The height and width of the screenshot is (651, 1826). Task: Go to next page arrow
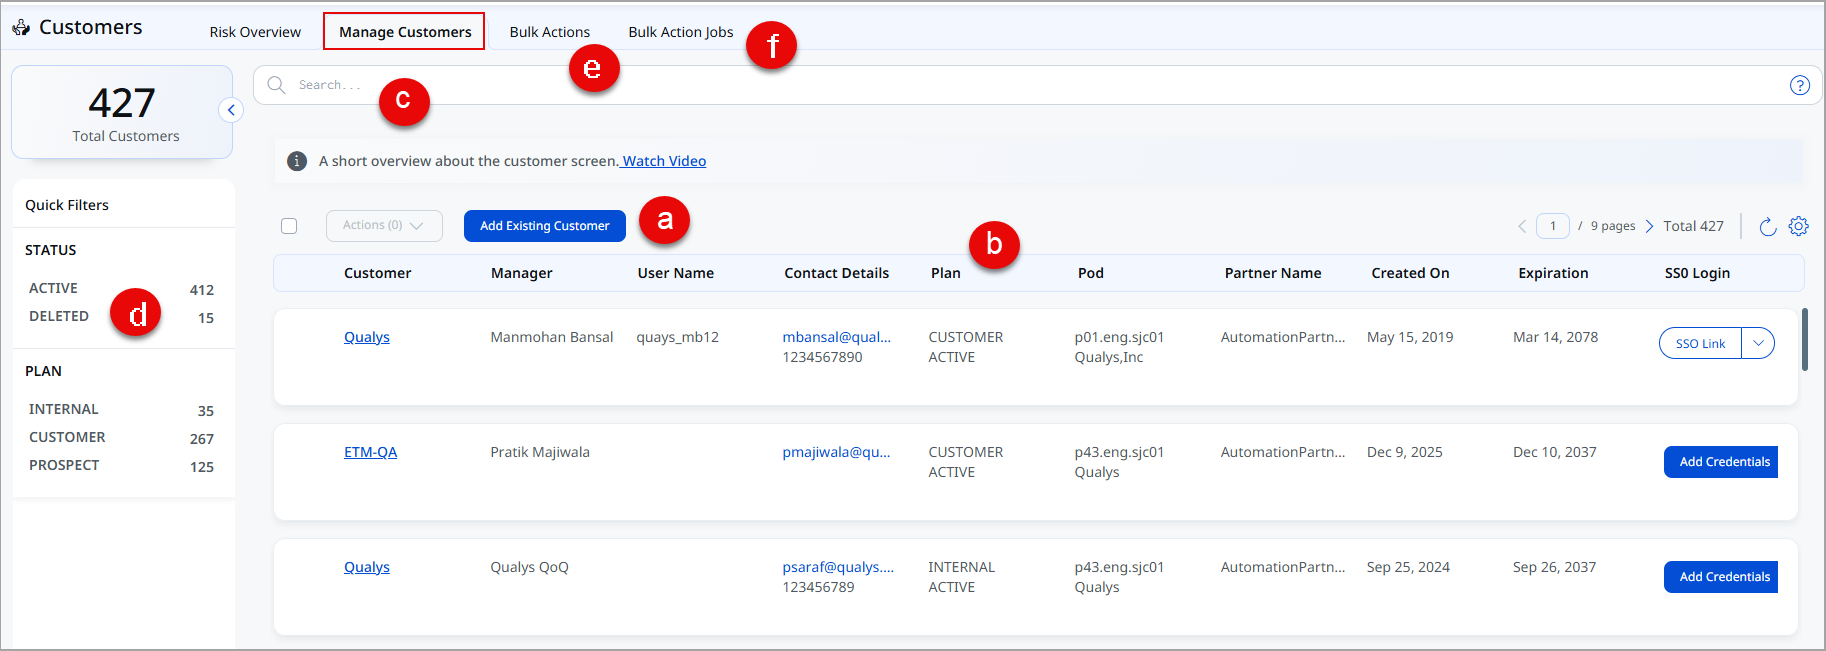(x=1649, y=226)
